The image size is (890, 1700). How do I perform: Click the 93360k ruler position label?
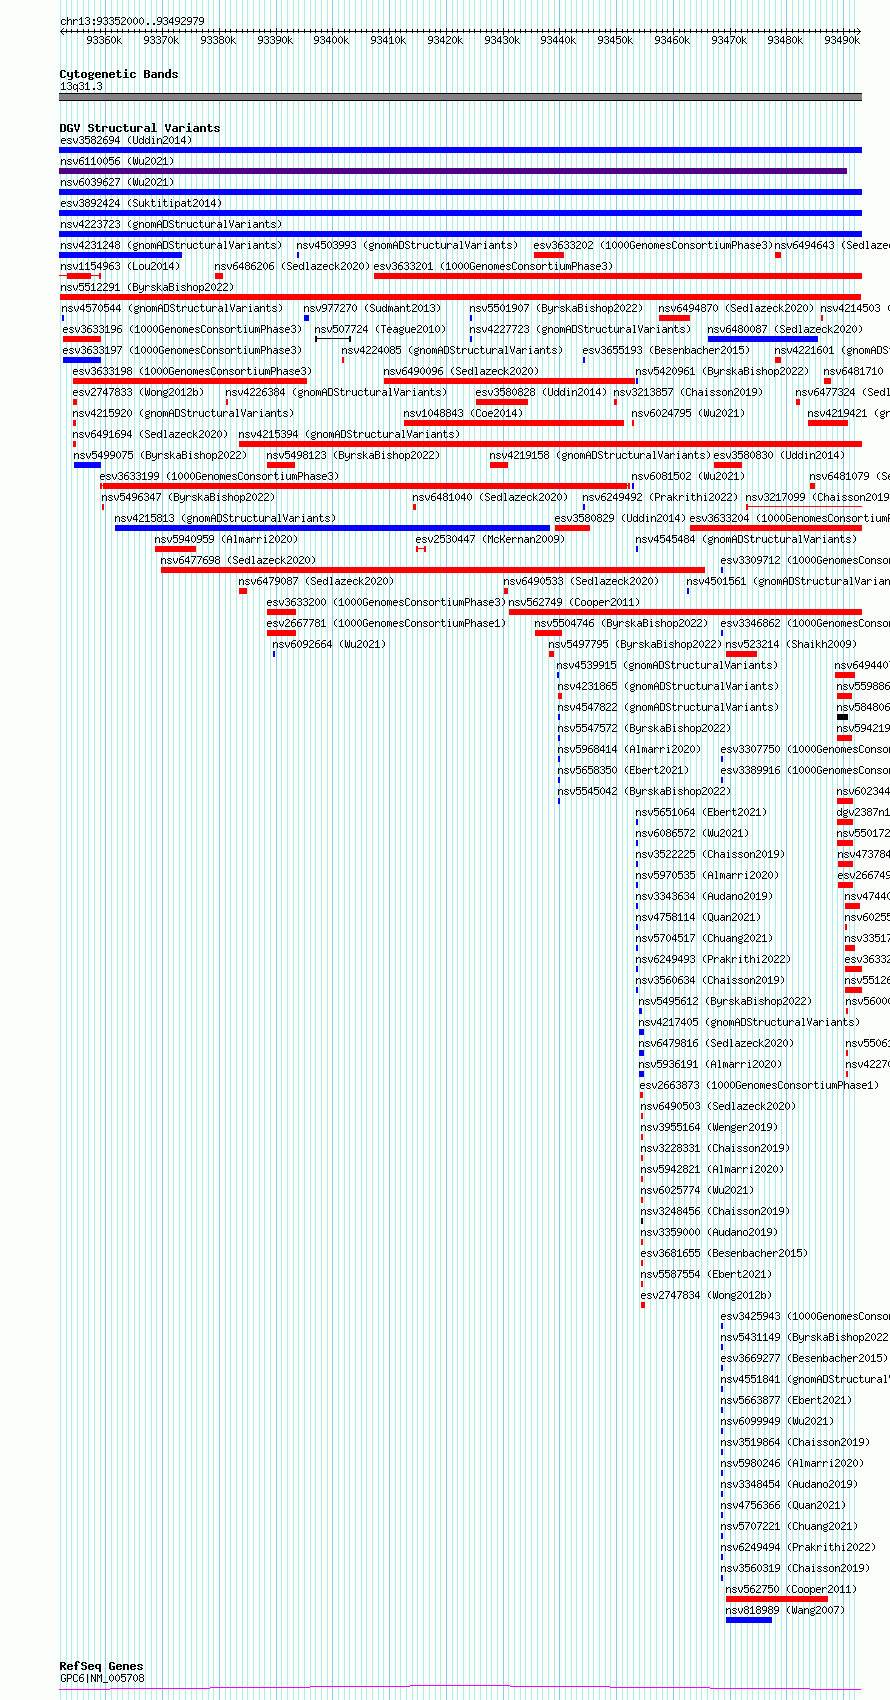pyautogui.click(x=104, y=40)
